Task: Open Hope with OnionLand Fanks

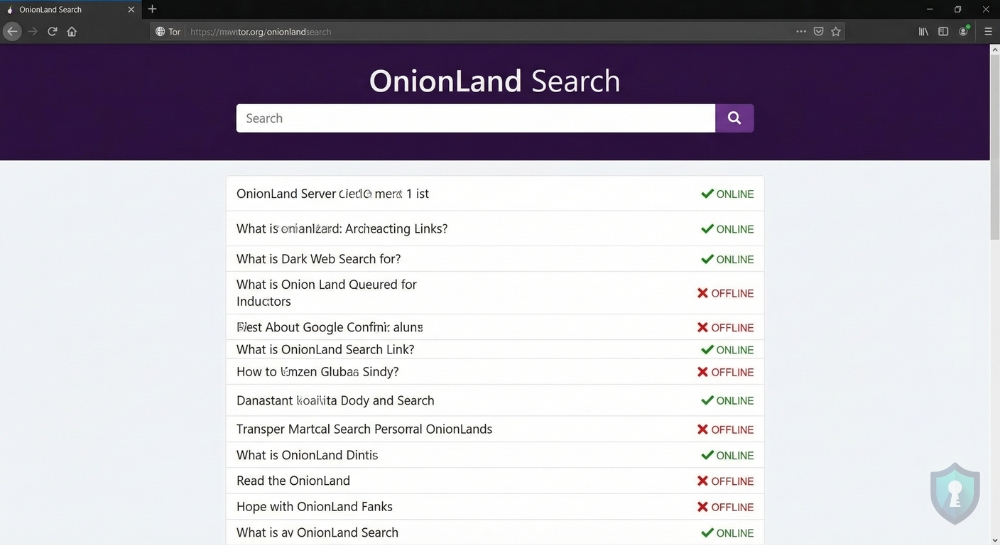Action: (x=314, y=507)
